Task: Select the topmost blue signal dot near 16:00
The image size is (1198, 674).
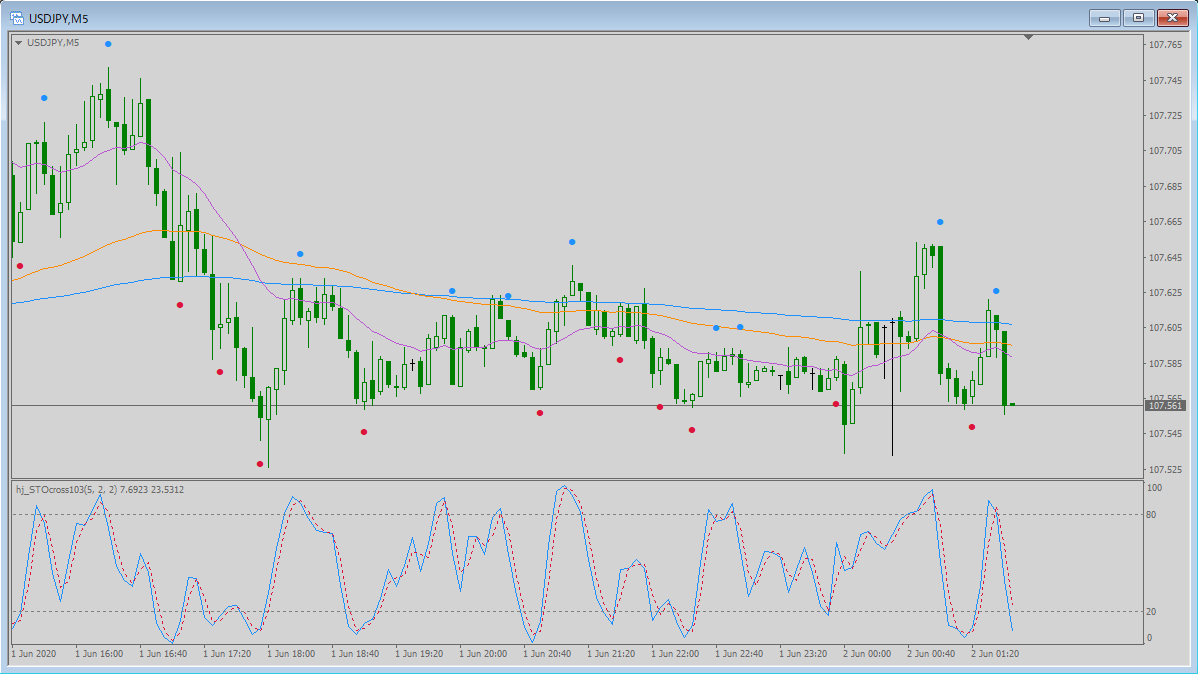Action: 108,44
